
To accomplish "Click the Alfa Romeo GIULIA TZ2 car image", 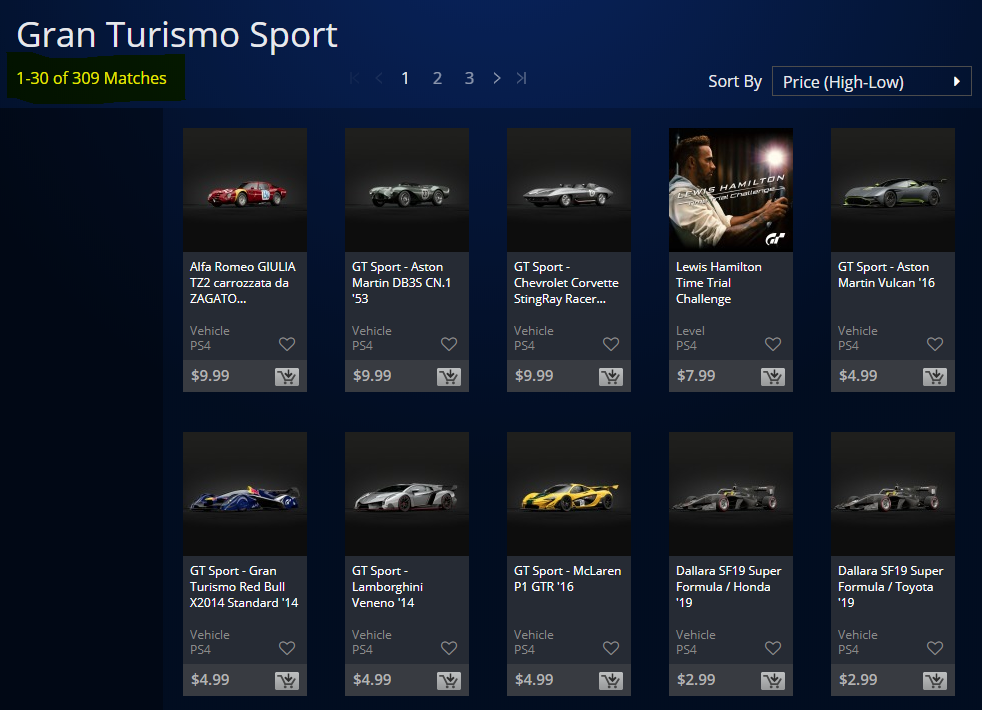I will click(245, 190).
